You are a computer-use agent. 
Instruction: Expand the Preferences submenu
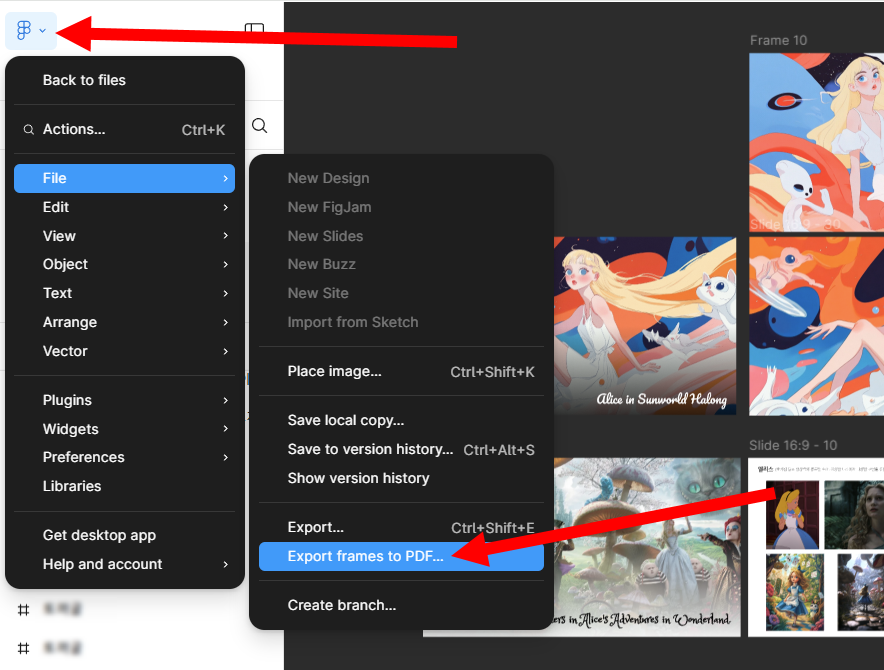pos(124,457)
